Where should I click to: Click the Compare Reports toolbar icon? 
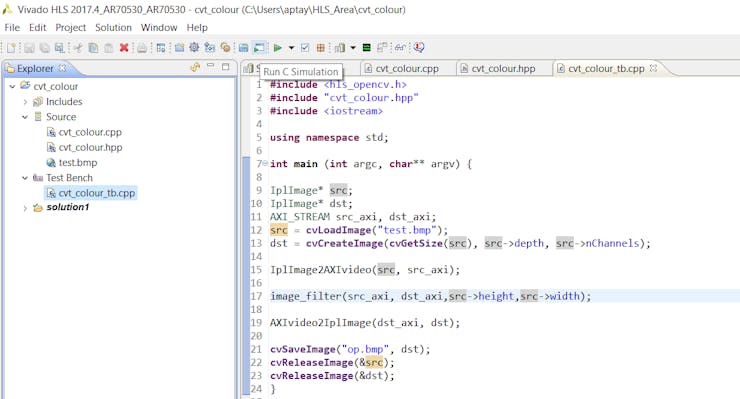point(382,48)
